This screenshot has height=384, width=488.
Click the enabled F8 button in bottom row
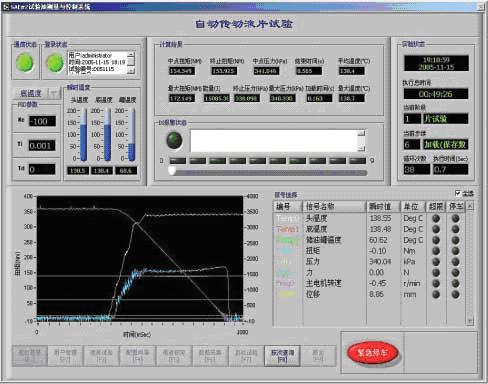coord(282,356)
